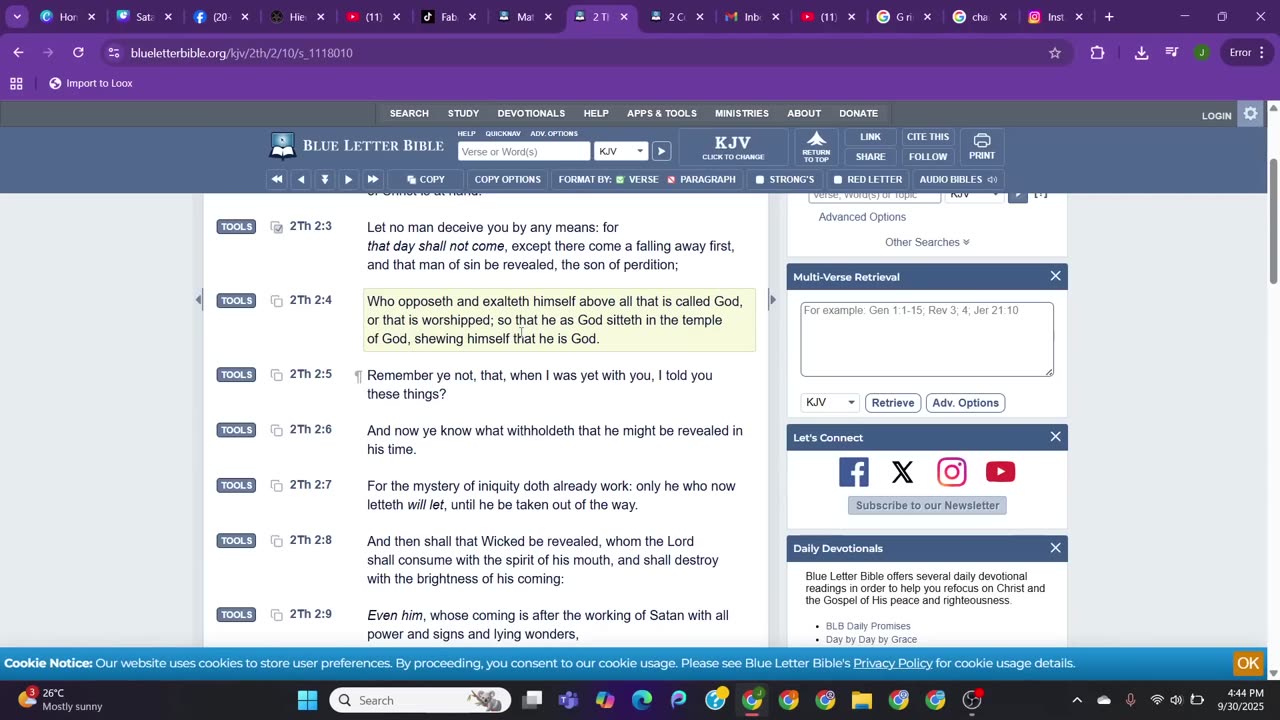Open KJV version dropdown near search box
1280x720 pixels.
(x=621, y=152)
